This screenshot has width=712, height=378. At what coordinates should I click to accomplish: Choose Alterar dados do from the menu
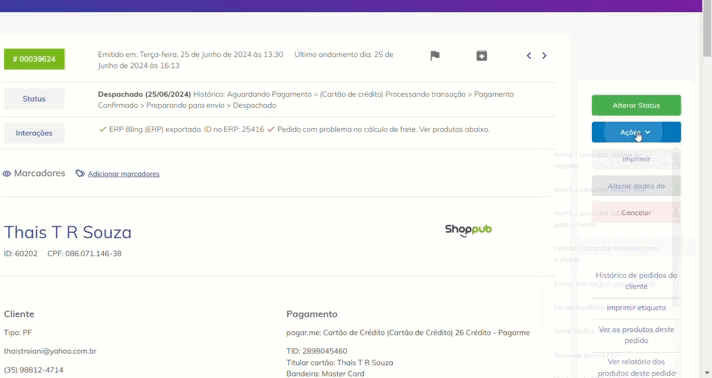point(636,186)
